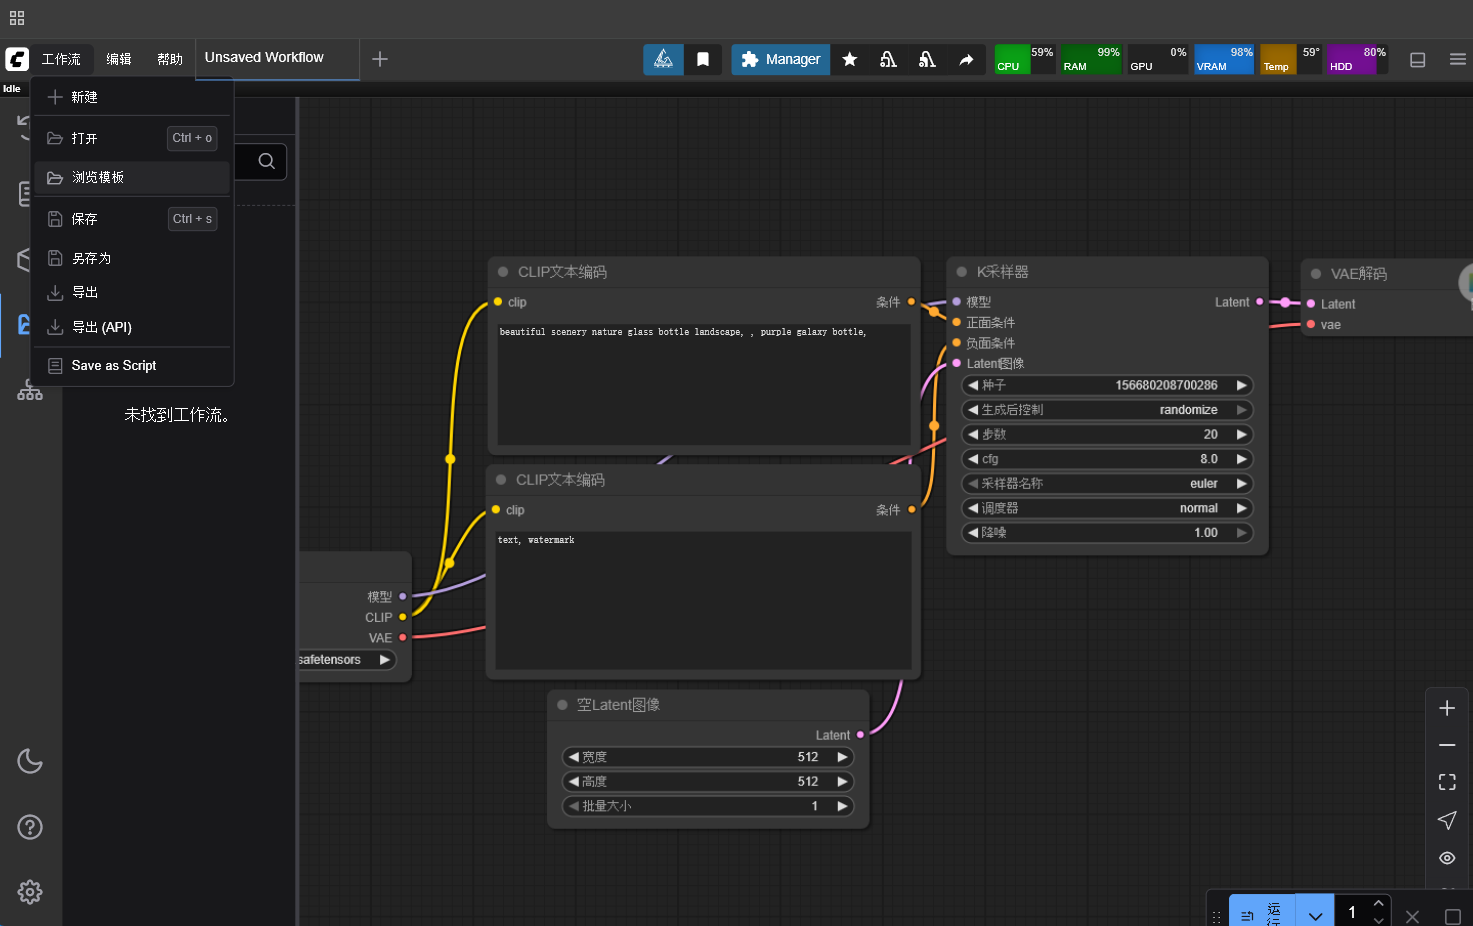Open the 采样器名称 euler dropdown

[x=1107, y=483]
